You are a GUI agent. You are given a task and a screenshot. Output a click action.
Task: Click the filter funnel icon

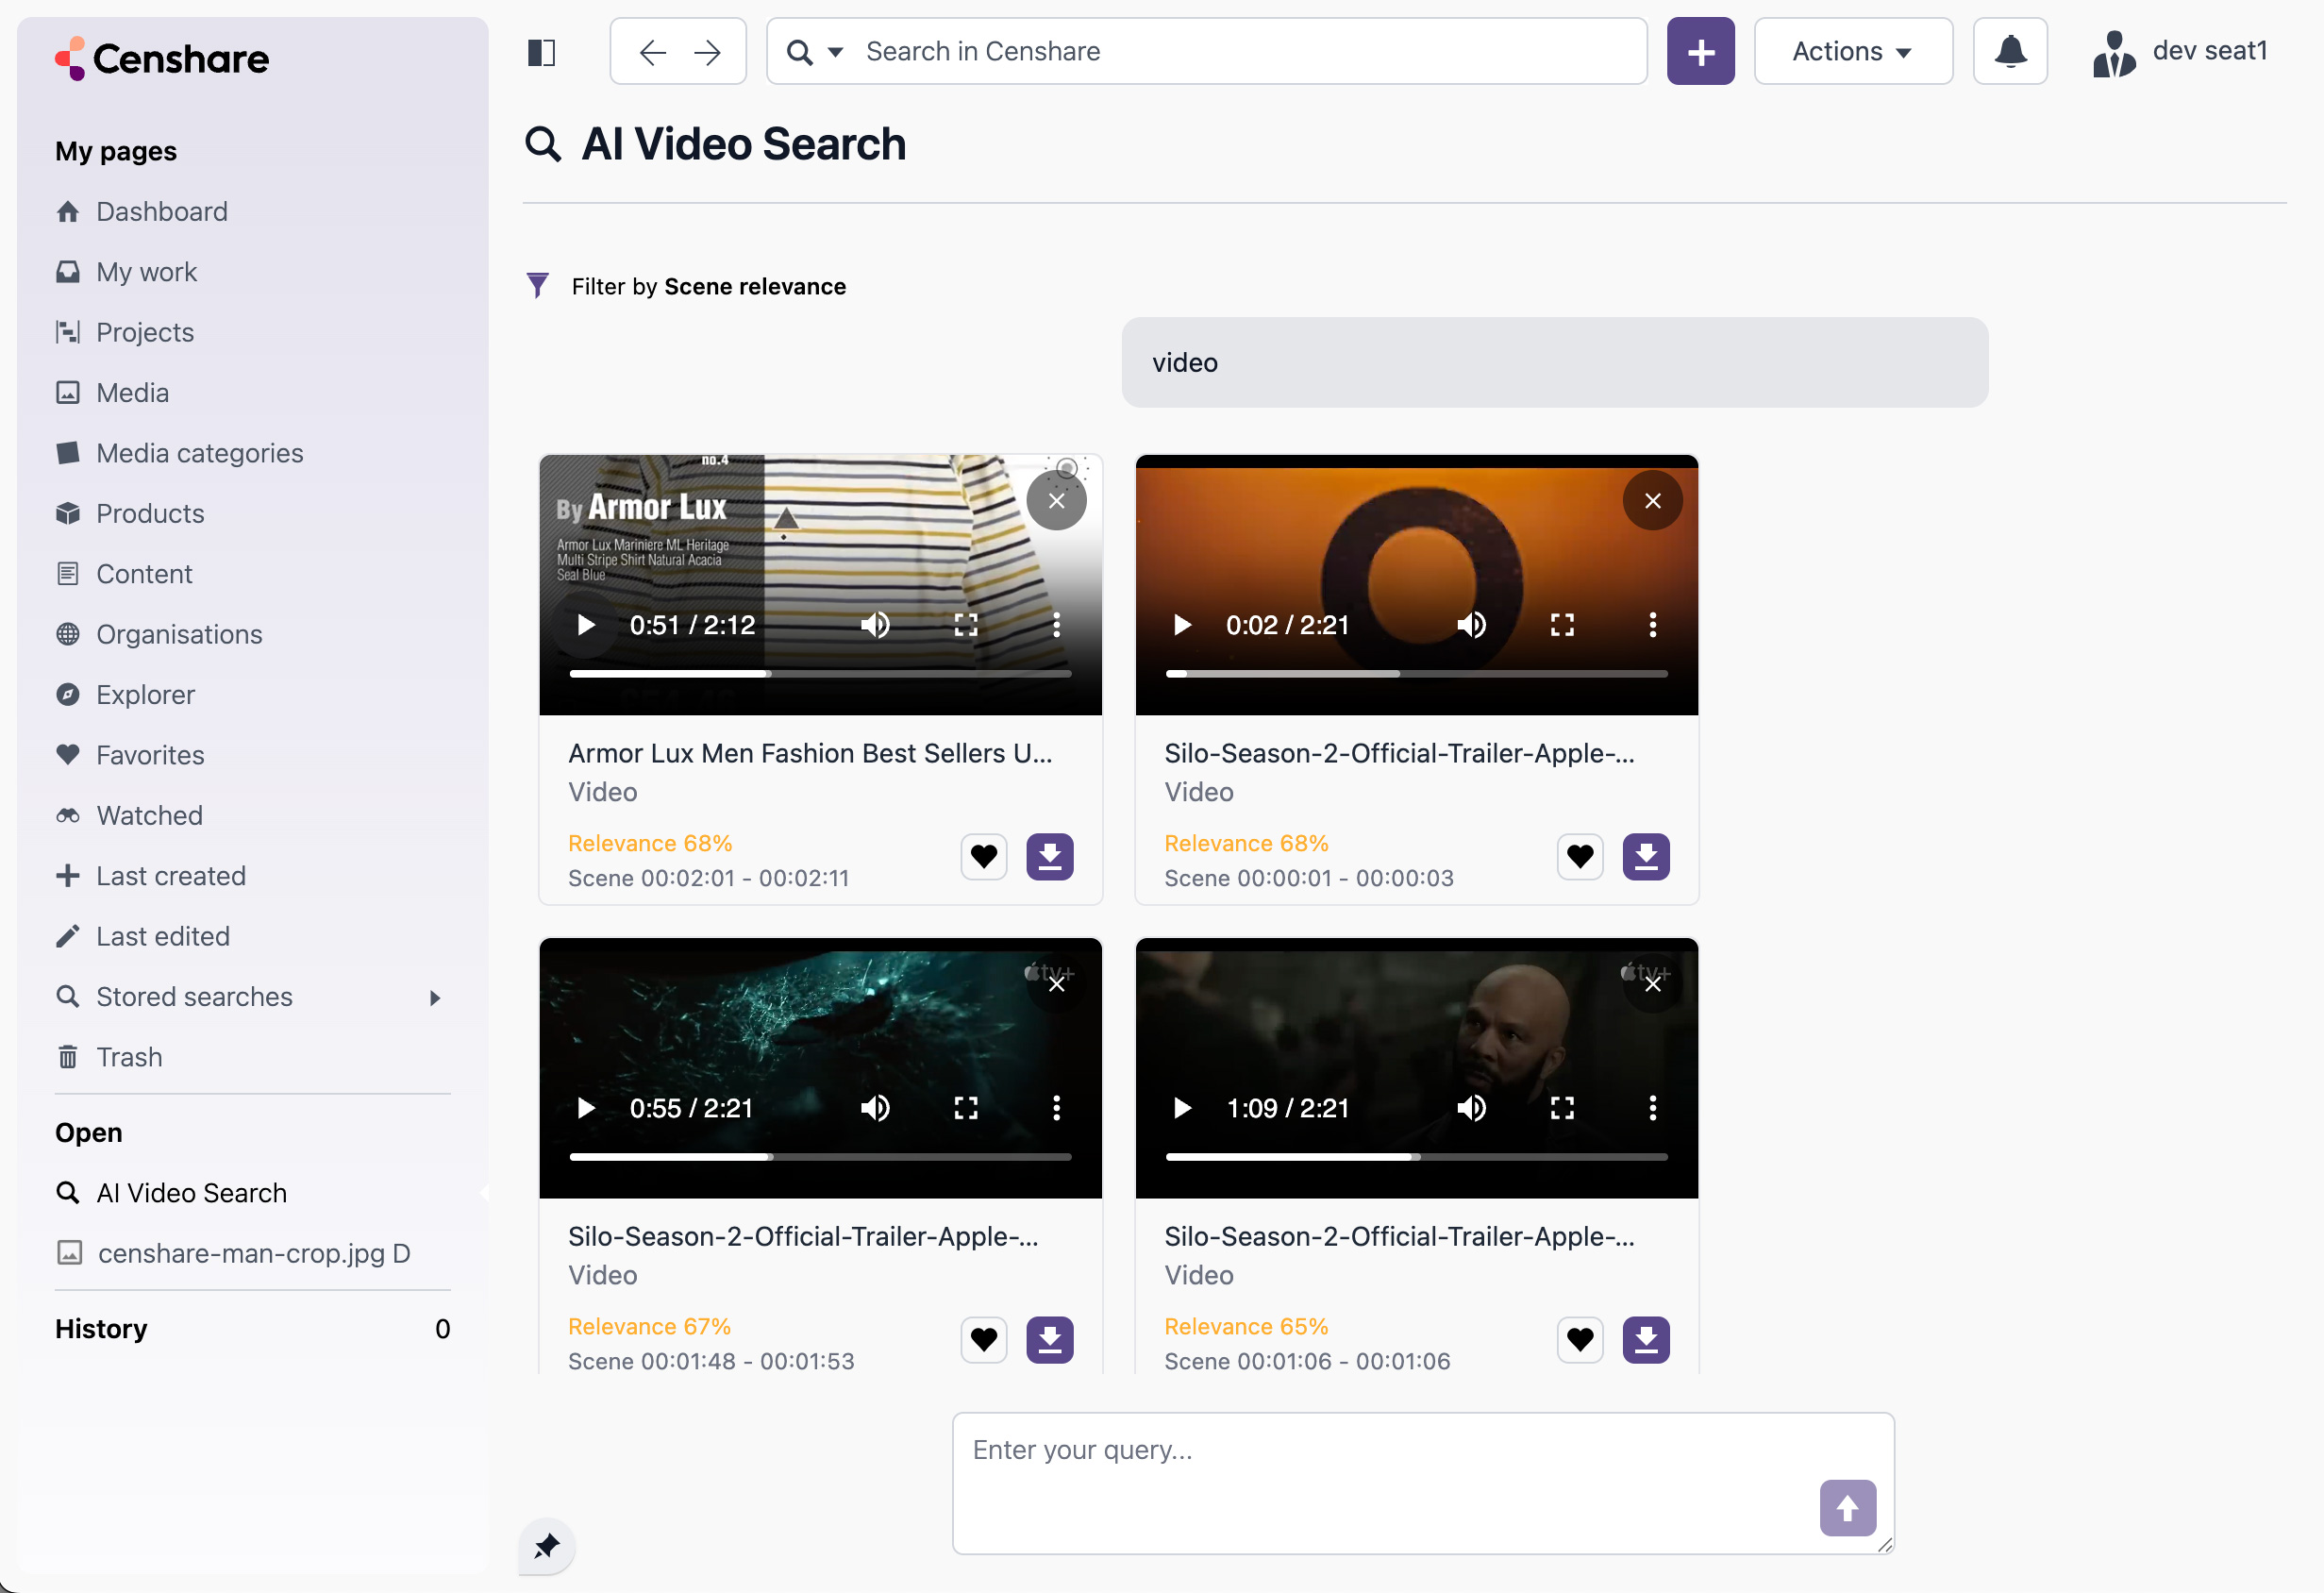pos(538,286)
